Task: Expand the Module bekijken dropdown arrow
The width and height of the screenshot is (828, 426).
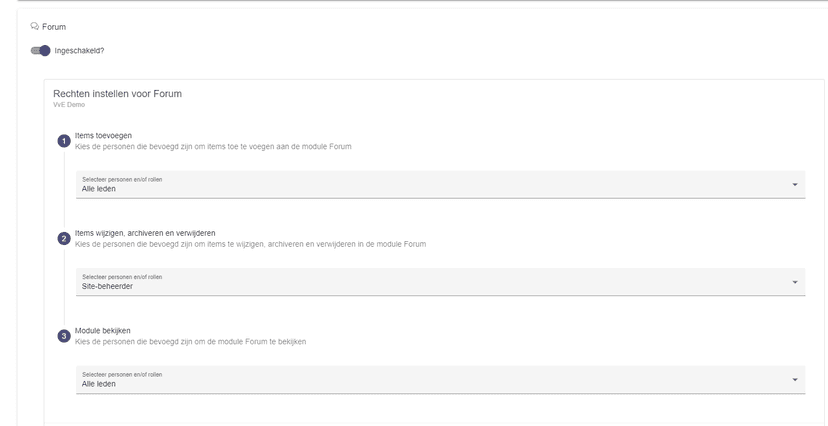Action: (x=794, y=380)
